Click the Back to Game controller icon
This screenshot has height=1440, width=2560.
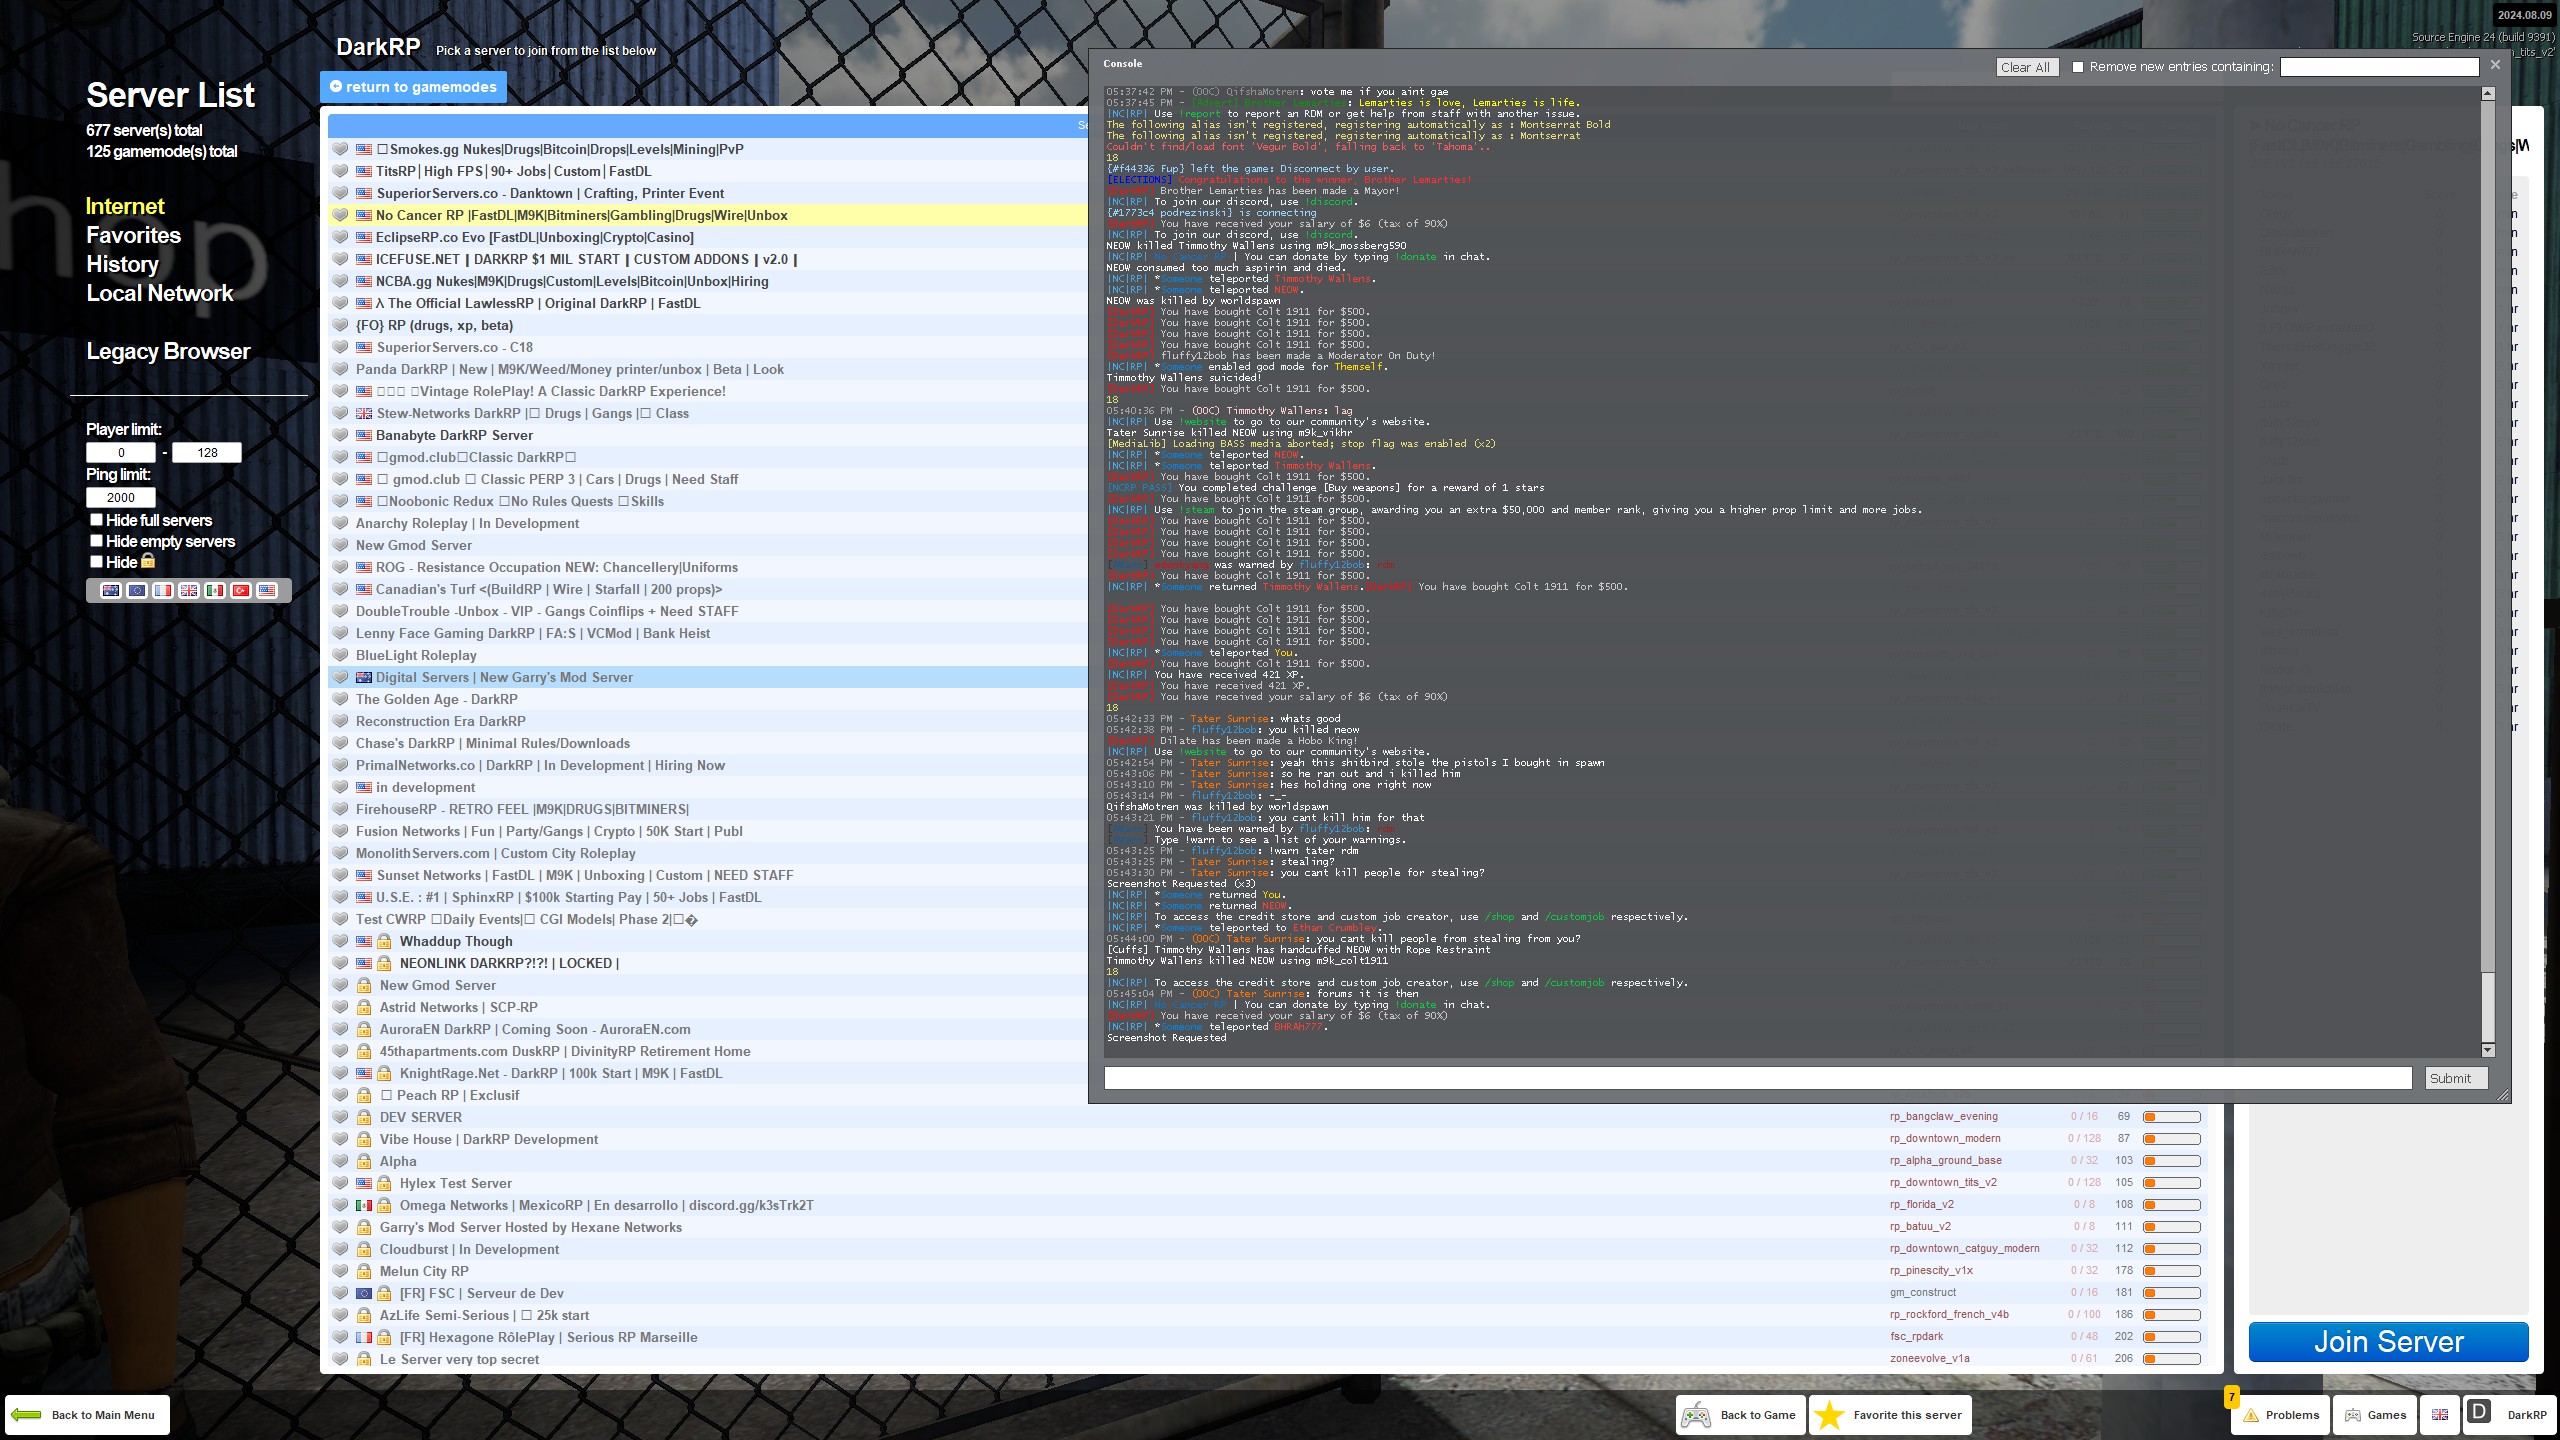click(1696, 1415)
